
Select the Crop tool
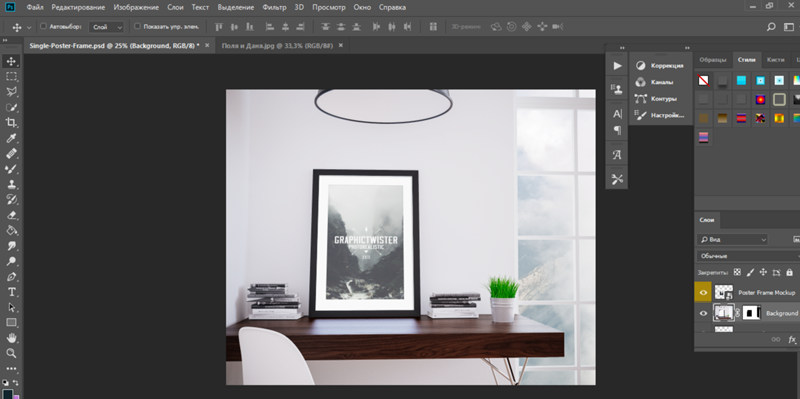(x=11, y=122)
